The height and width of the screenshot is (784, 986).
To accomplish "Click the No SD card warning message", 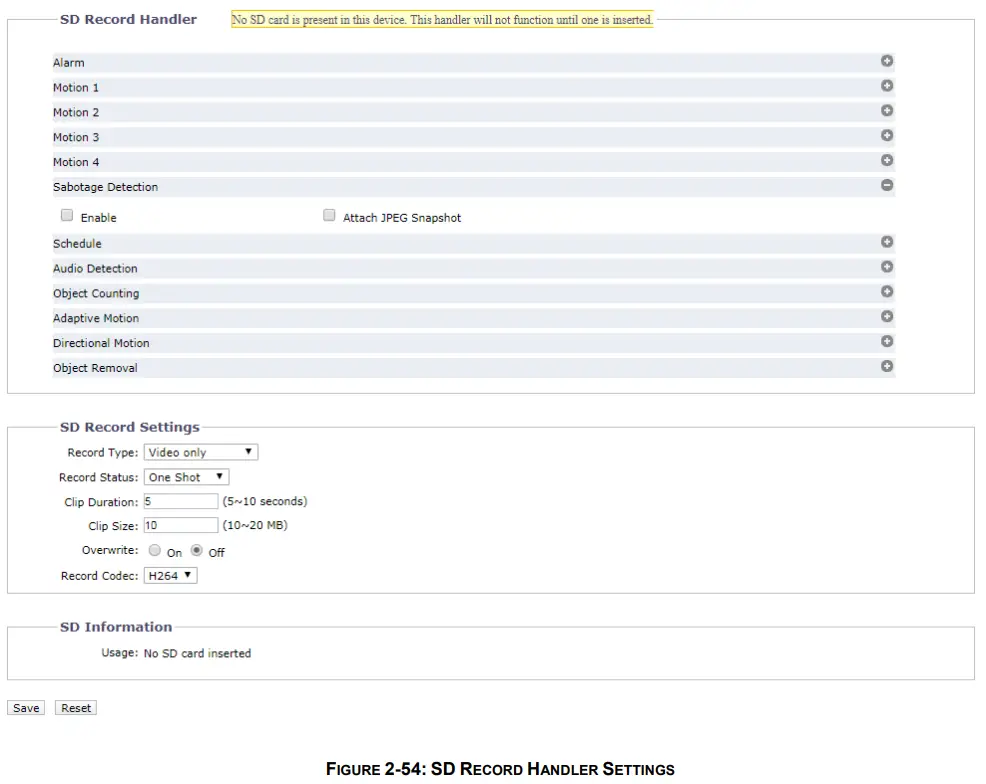I will click(x=442, y=19).
